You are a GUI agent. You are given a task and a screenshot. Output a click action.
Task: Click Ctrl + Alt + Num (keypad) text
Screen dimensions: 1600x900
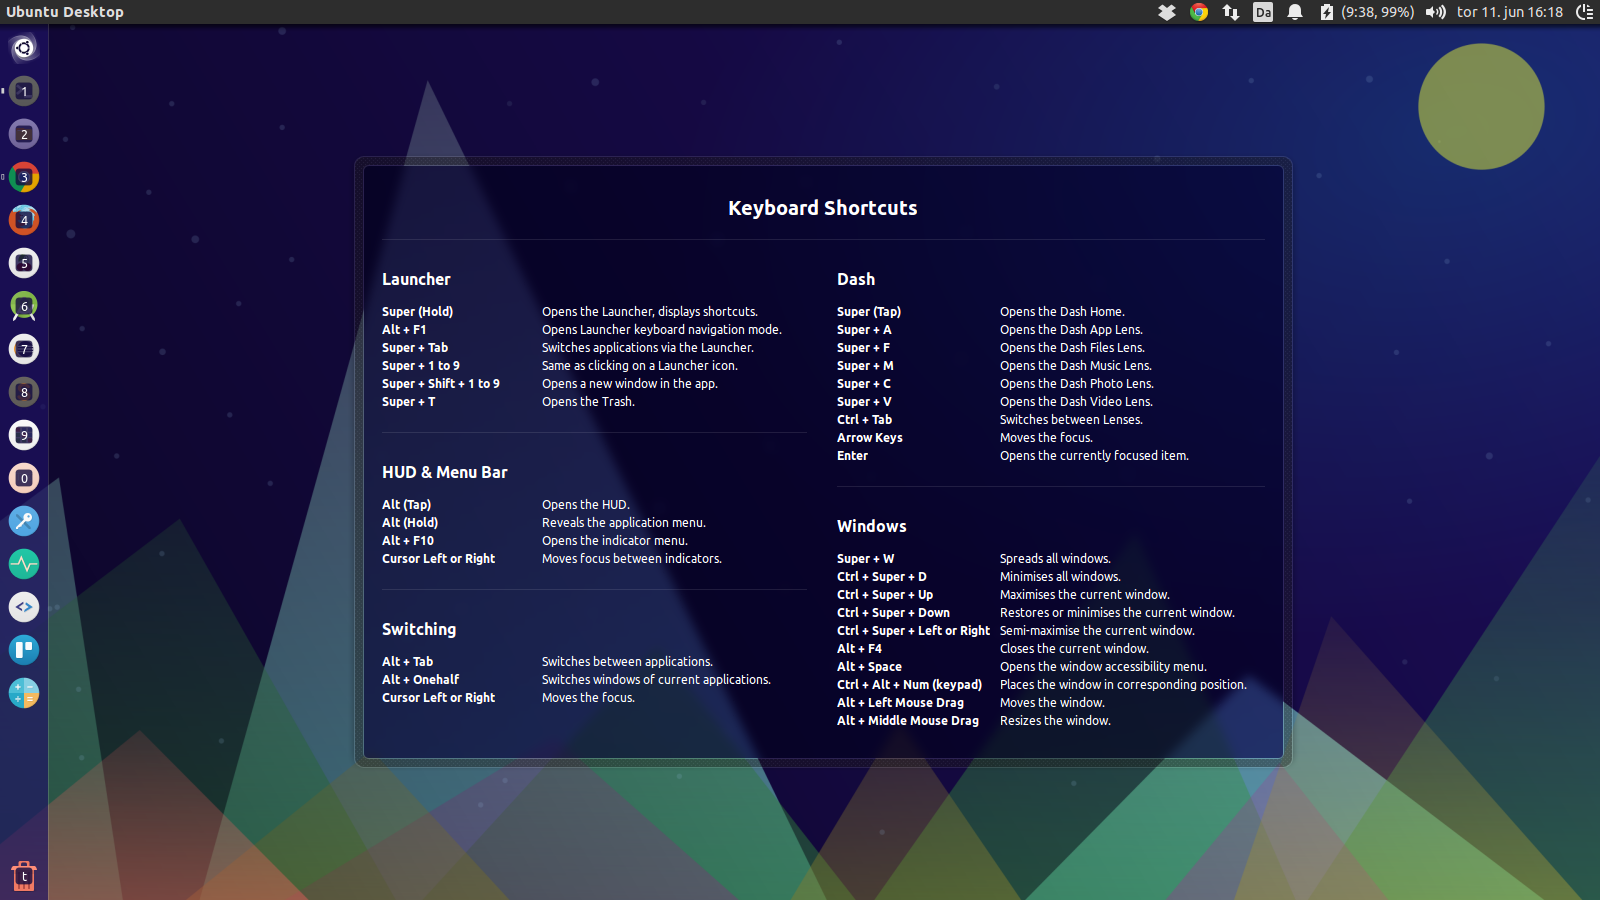pyautogui.click(x=910, y=685)
